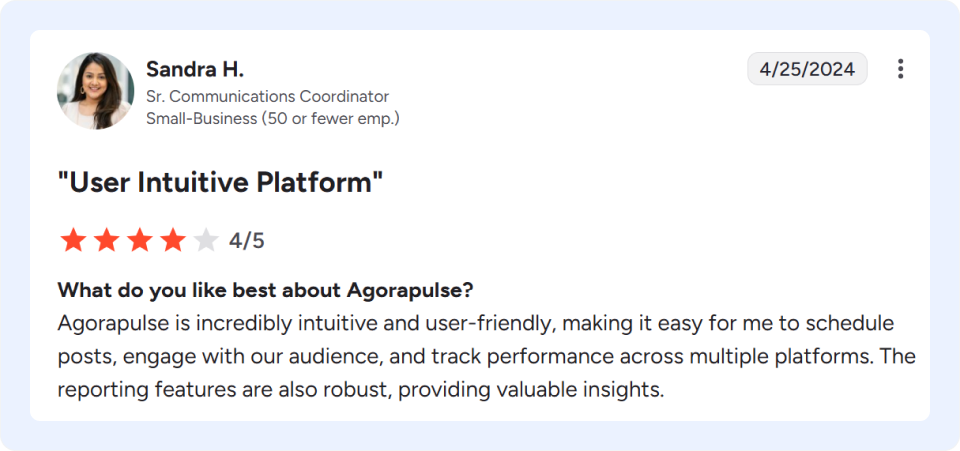This screenshot has height=451, width=960.
Task: Click the fourth rating star
Action: point(173,240)
